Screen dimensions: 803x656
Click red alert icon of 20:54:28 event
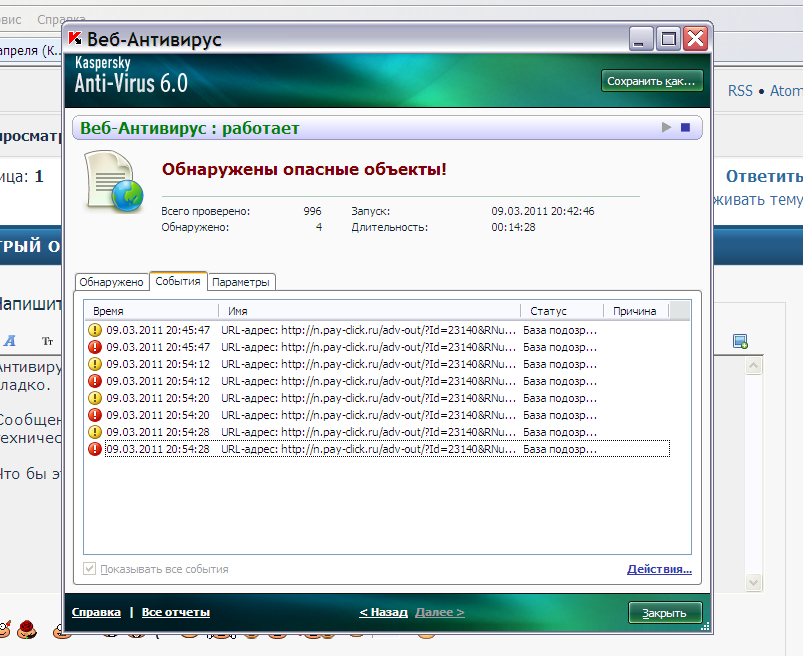[x=95, y=449]
